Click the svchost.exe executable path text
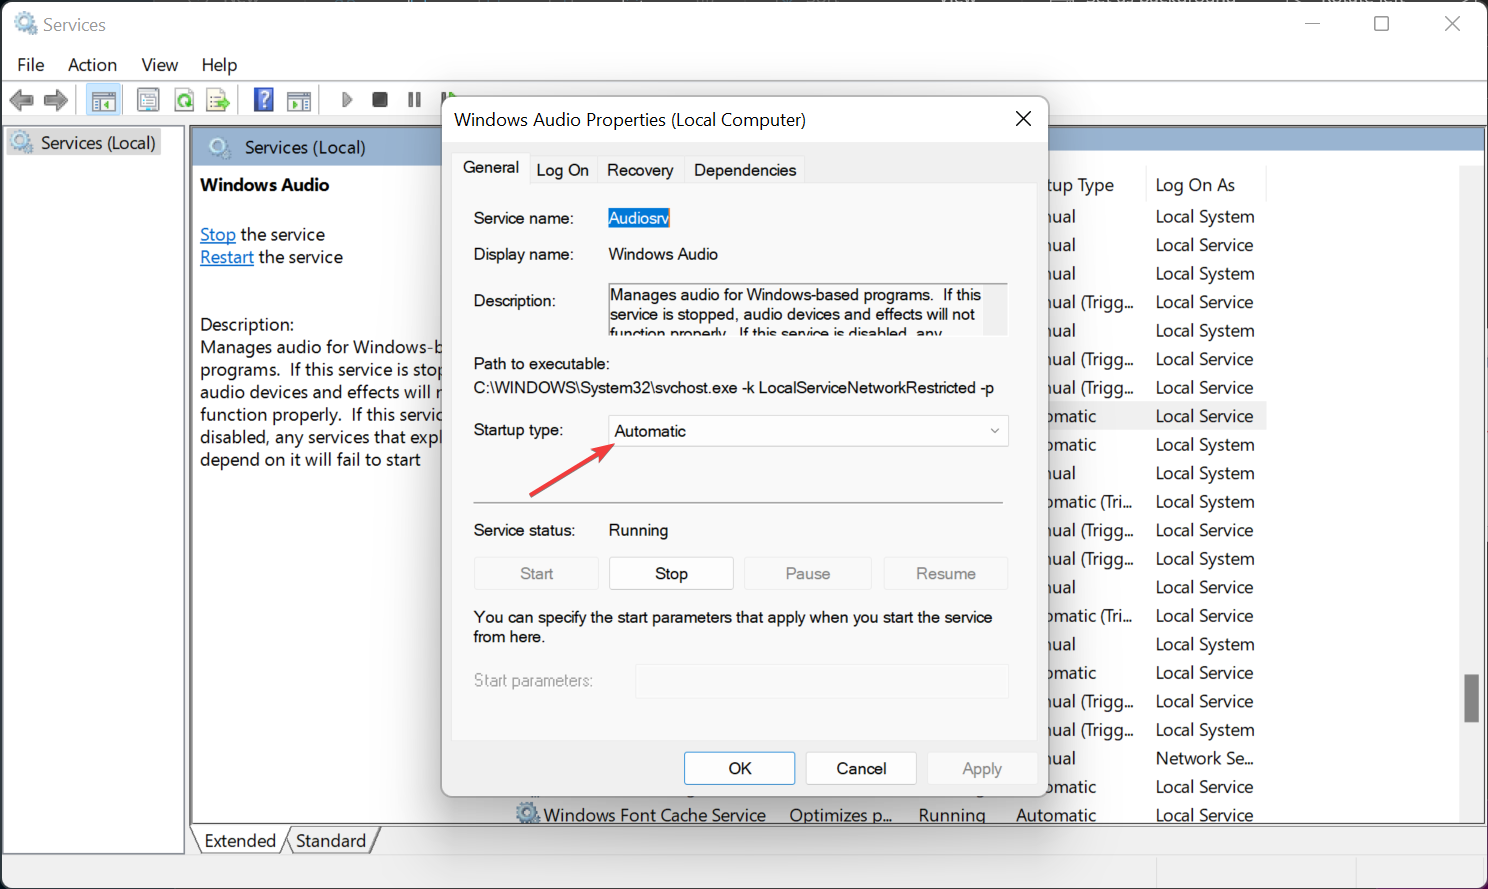Image resolution: width=1488 pixels, height=889 pixels. click(733, 387)
